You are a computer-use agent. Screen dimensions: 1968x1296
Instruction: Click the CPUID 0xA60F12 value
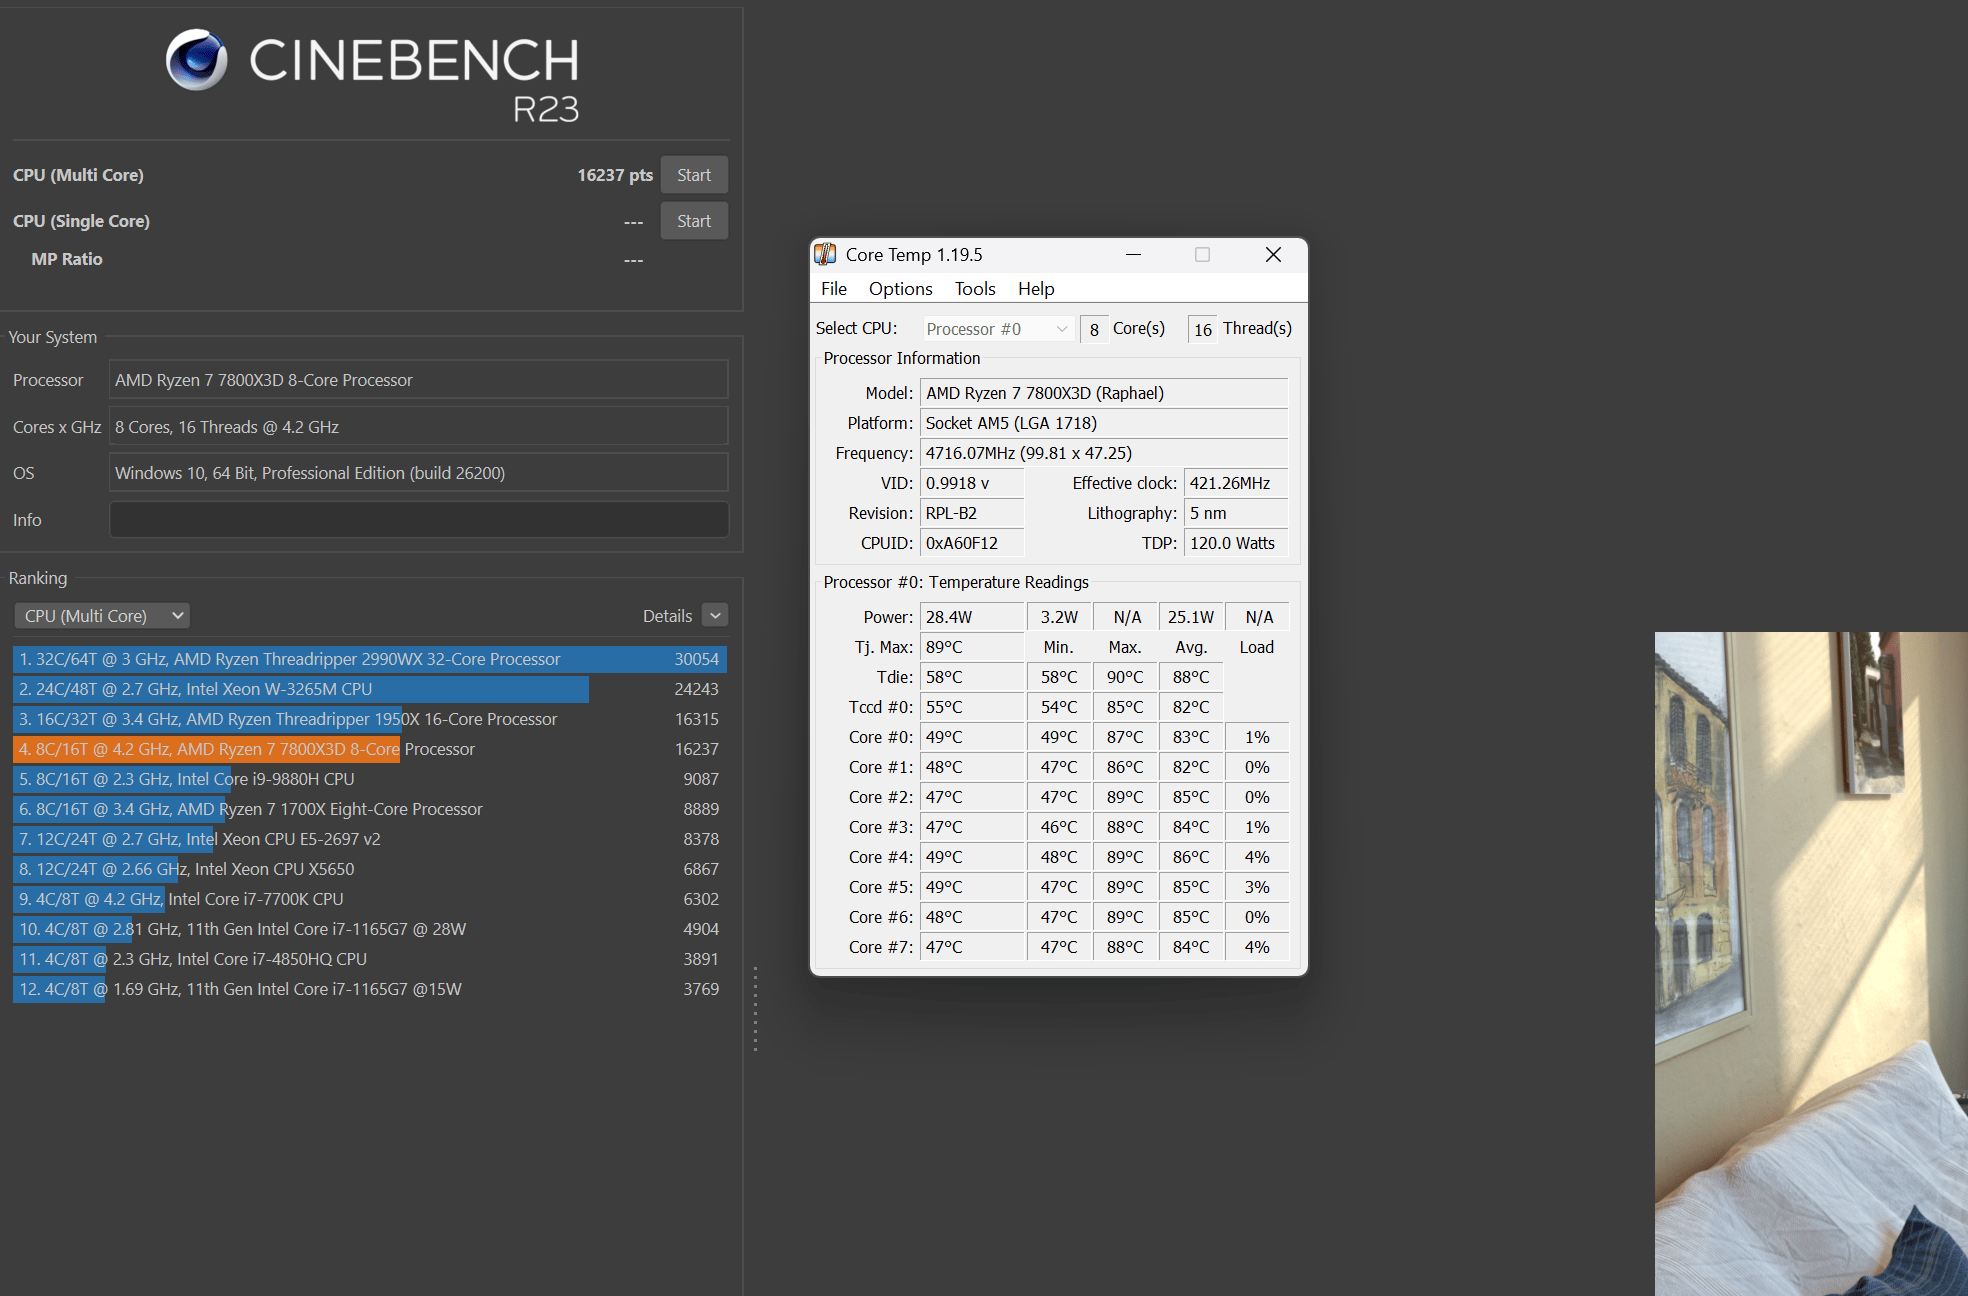pos(972,543)
